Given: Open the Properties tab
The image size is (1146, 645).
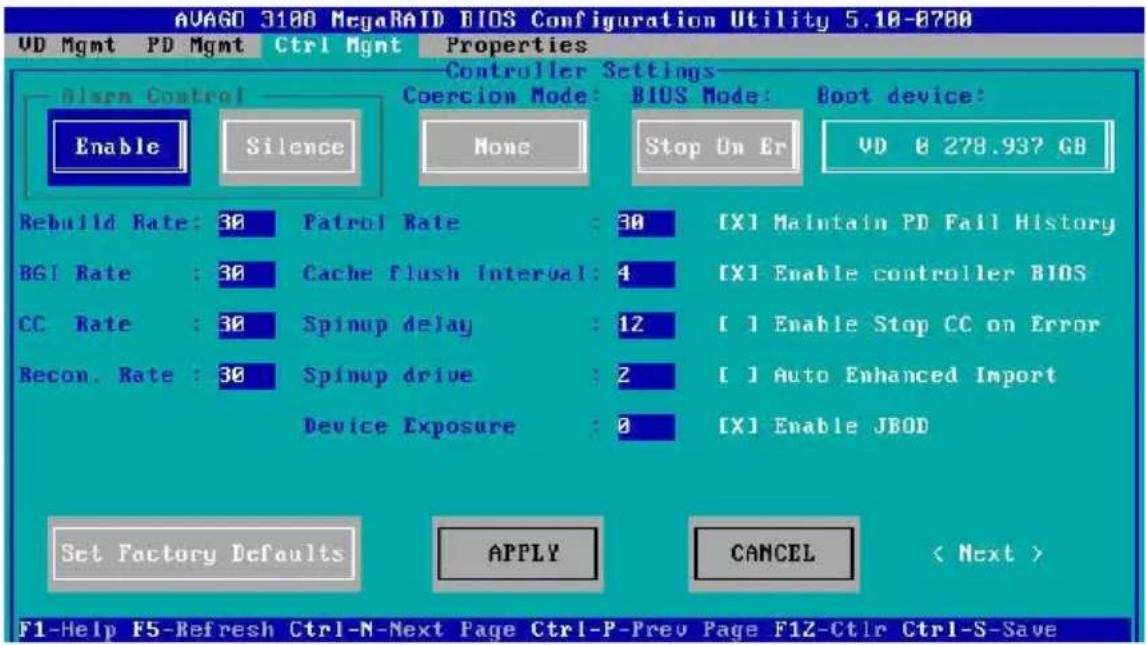Looking at the screenshot, I should 516,45.
